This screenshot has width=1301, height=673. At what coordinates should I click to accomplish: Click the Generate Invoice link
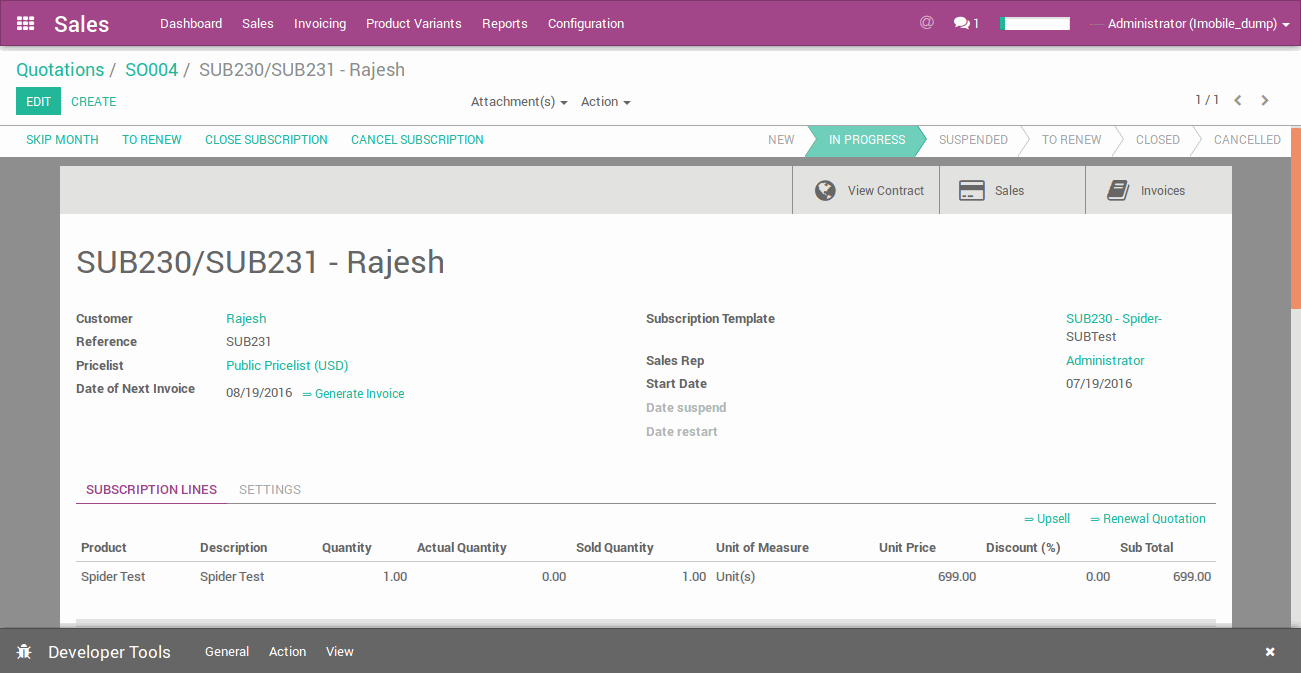(359, 394)
